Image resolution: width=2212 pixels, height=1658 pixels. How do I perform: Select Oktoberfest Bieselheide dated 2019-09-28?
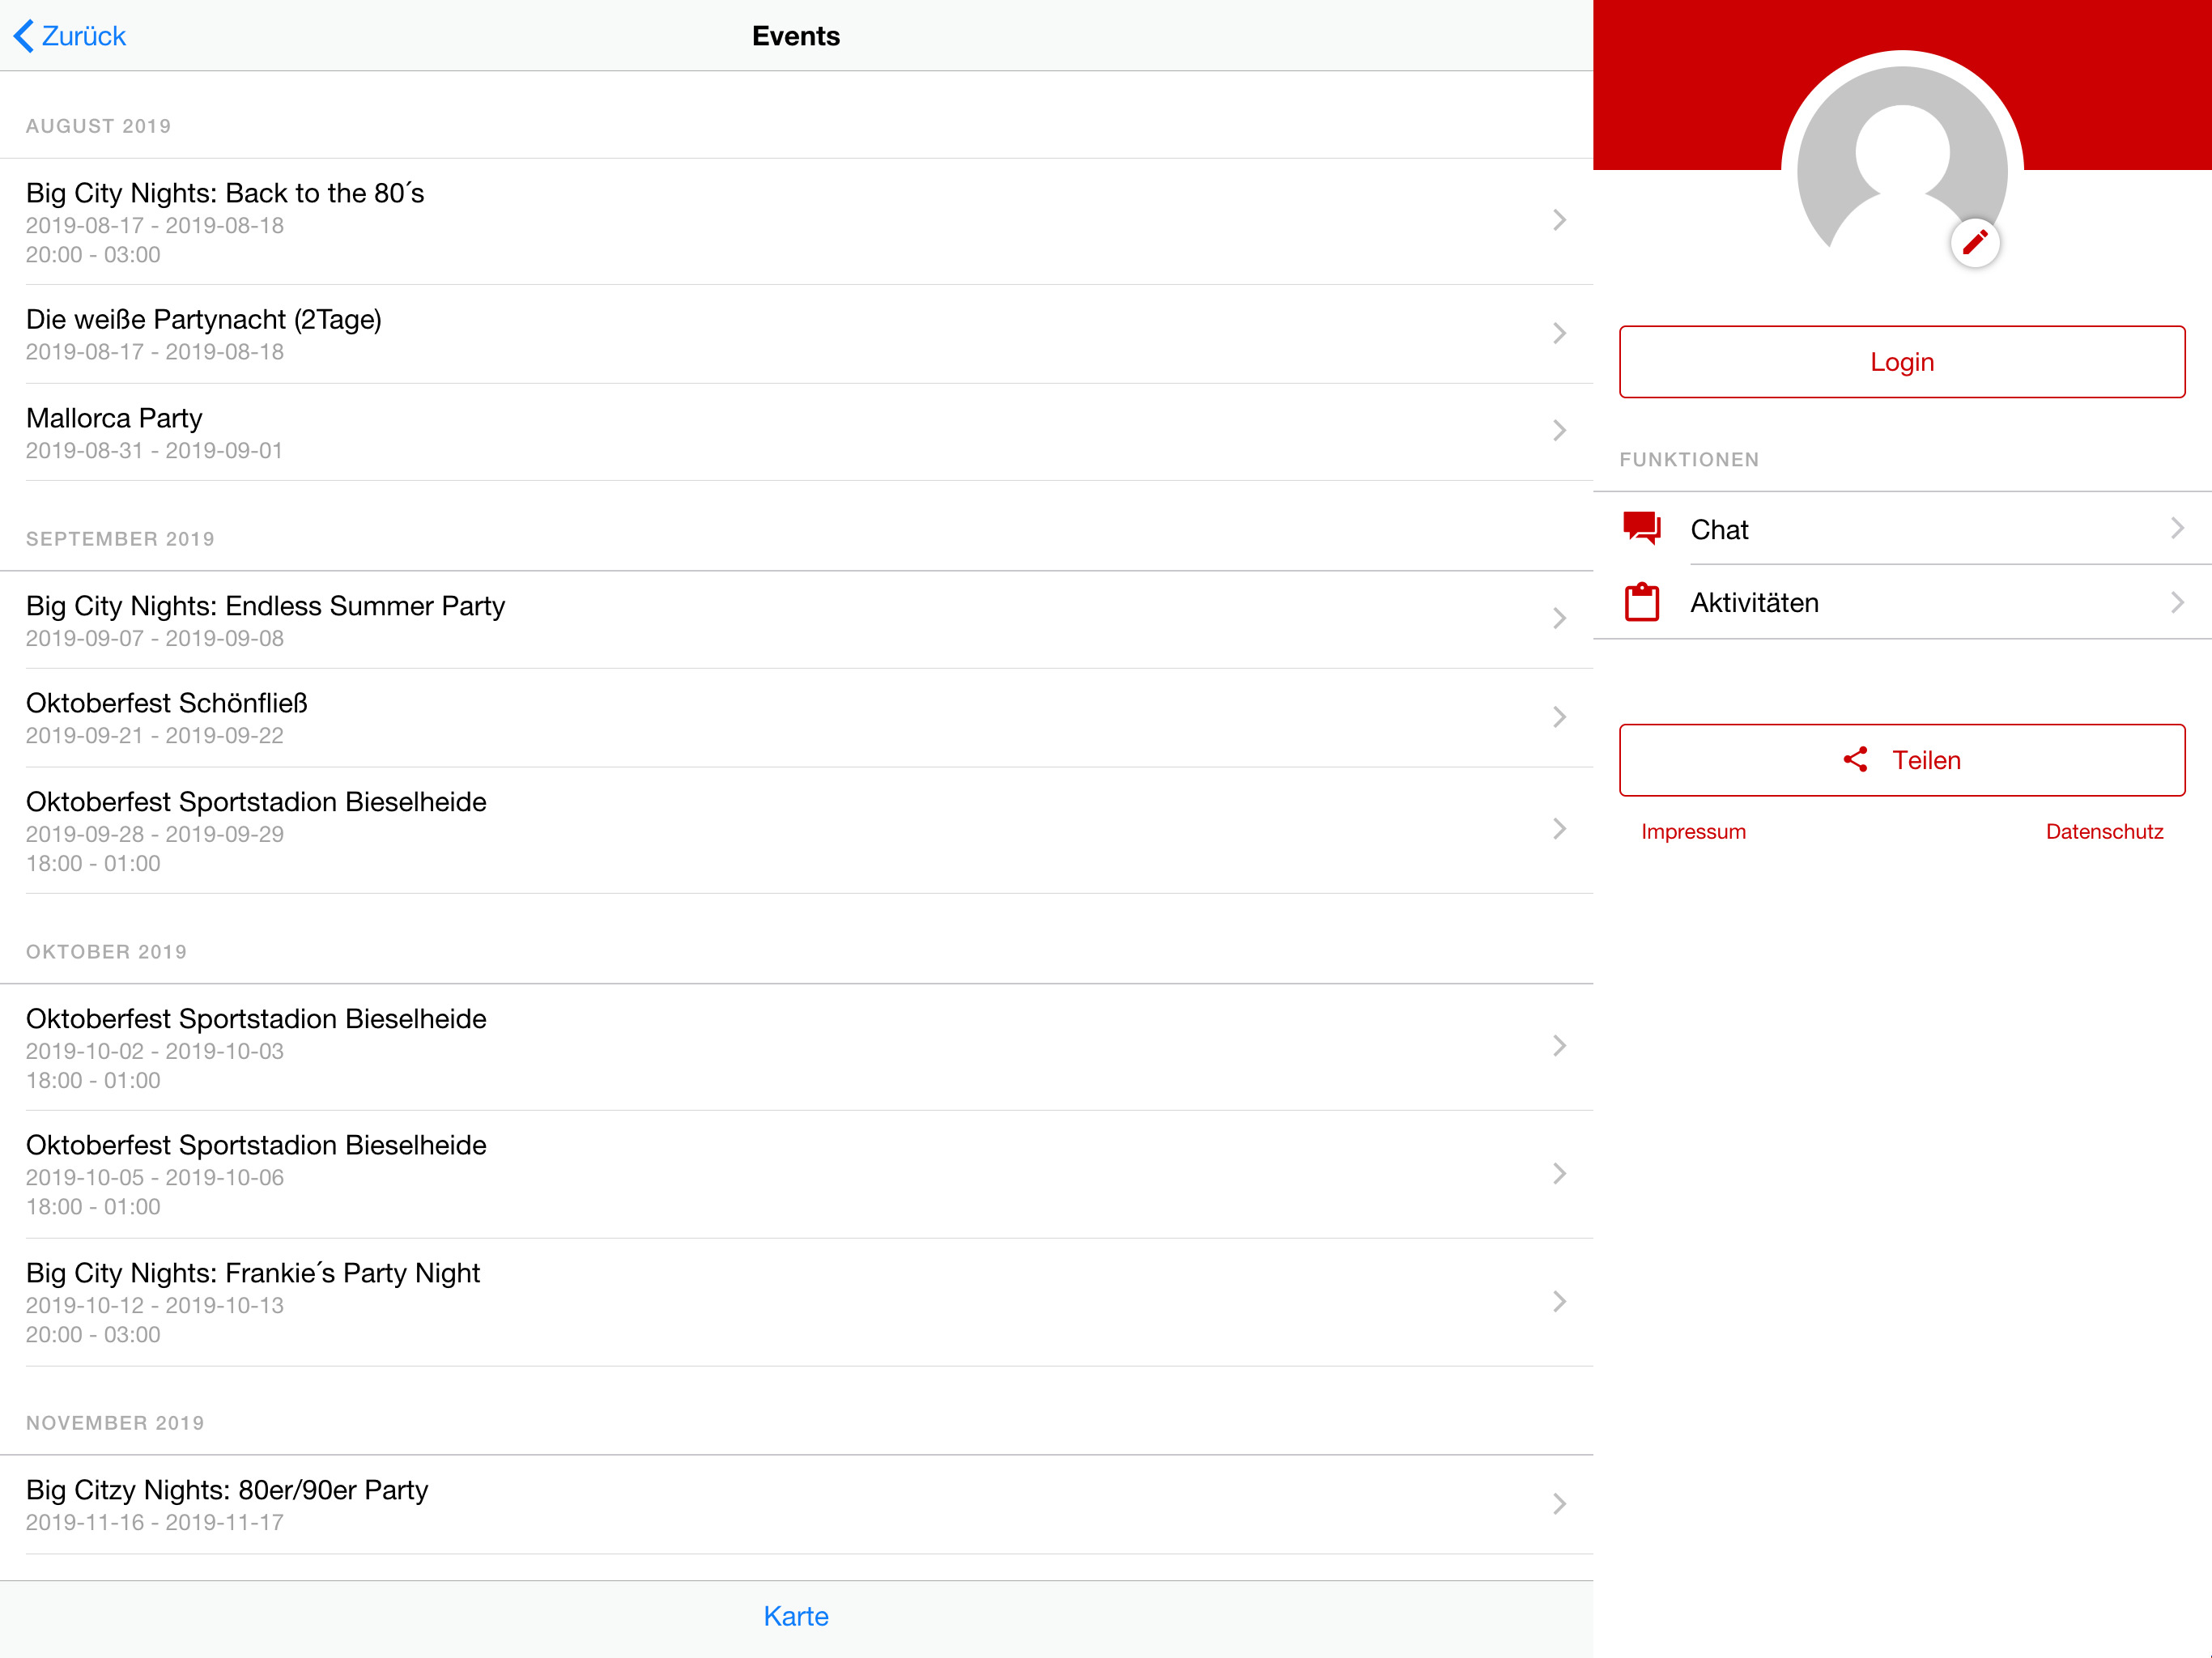[x=796, y=830]
